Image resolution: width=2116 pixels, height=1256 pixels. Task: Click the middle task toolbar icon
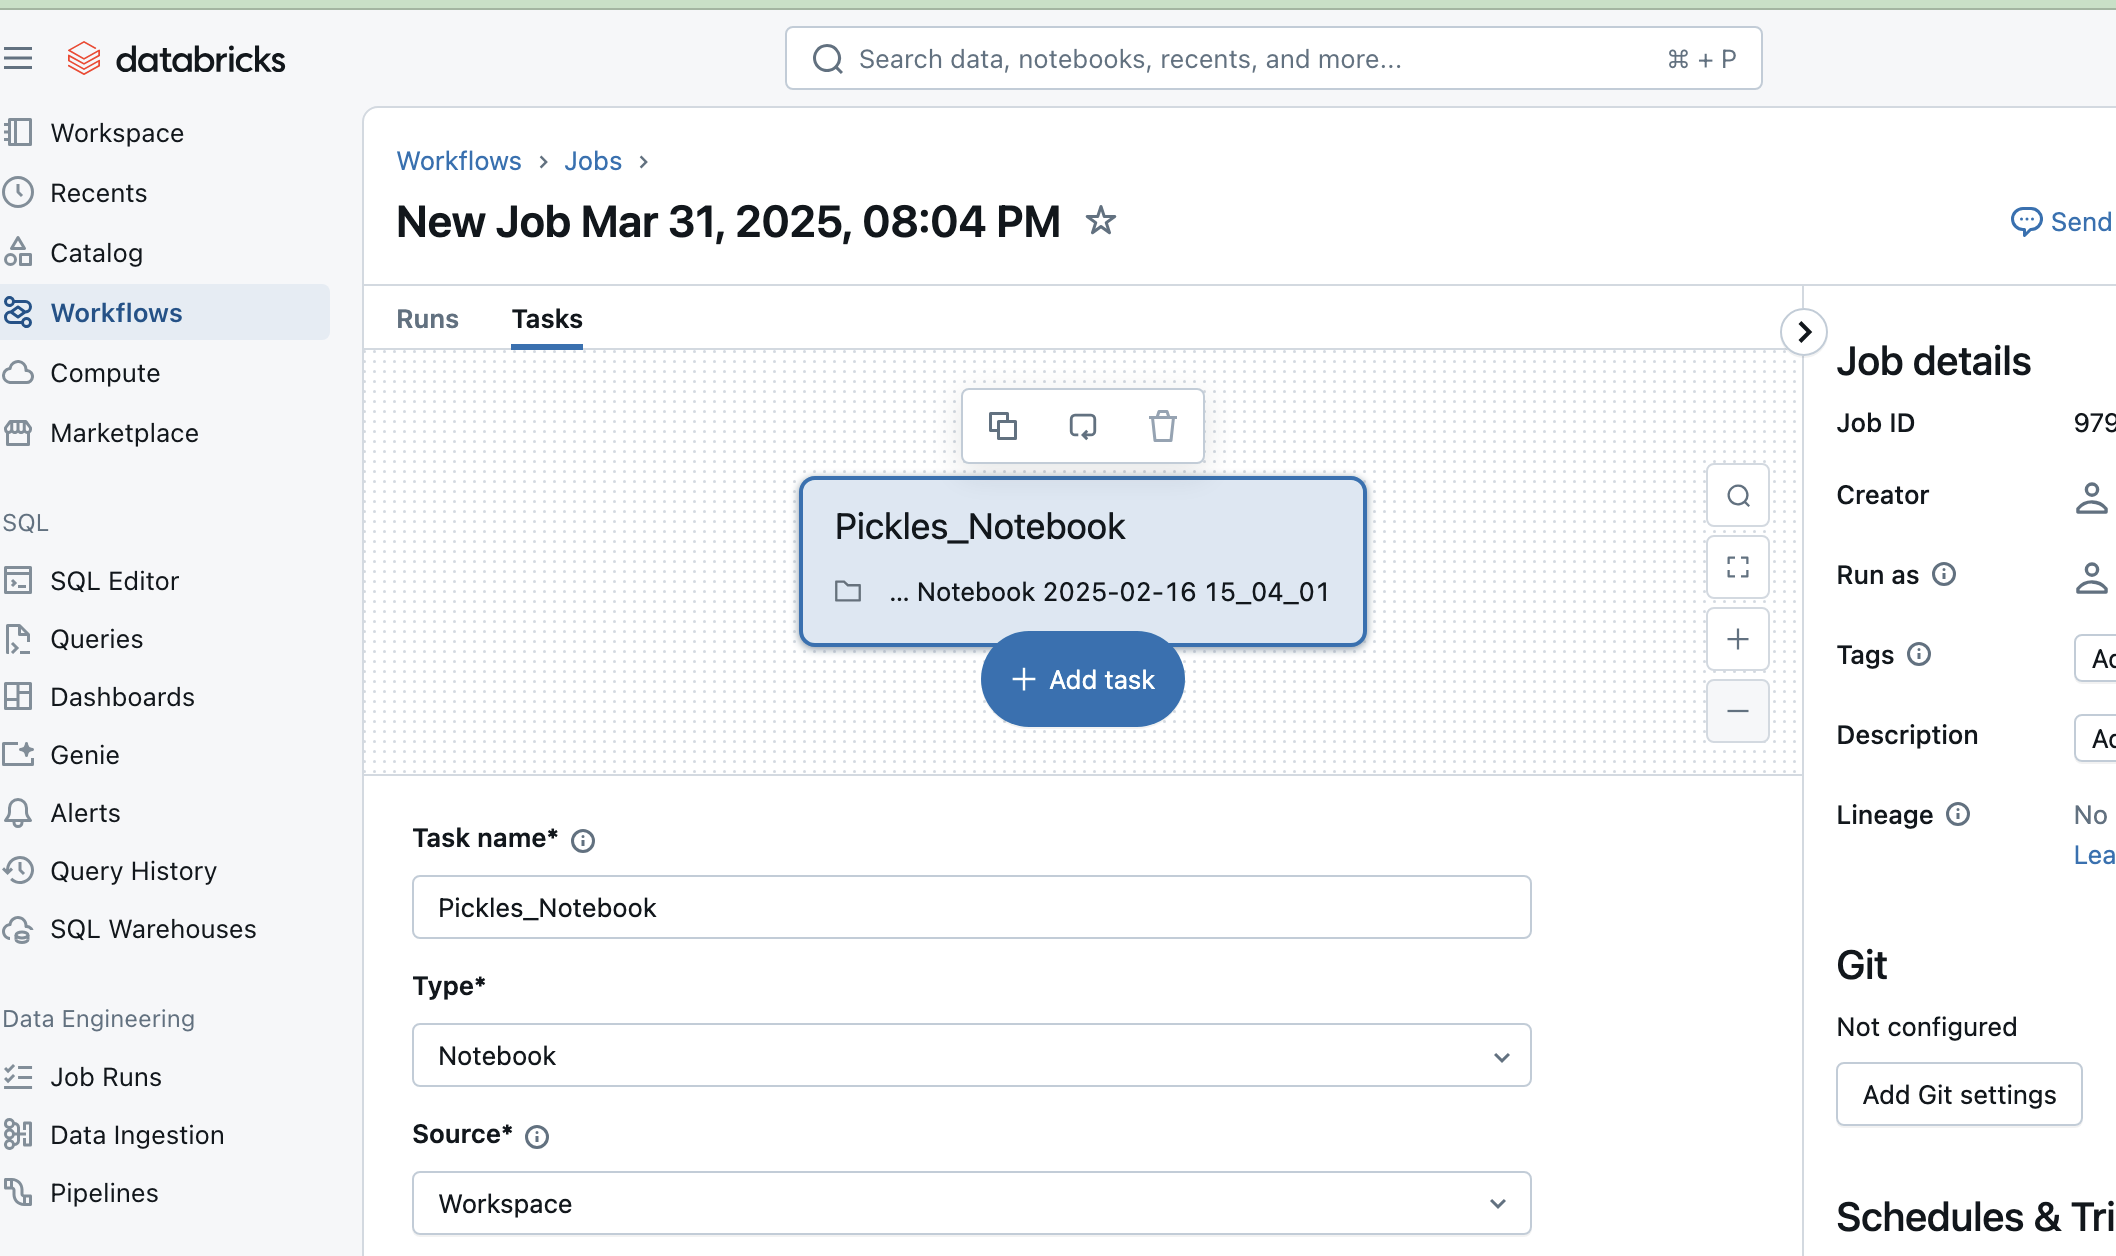click(x=1082, y=426)
